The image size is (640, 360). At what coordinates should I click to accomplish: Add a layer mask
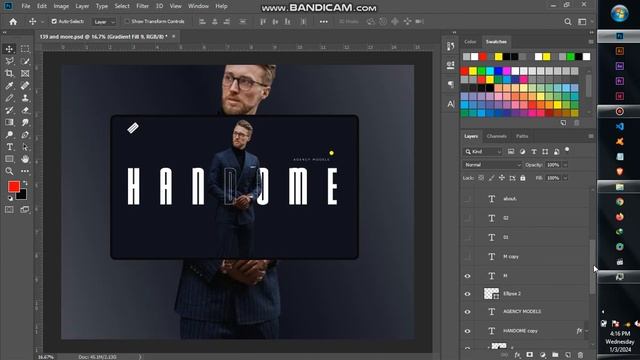[x=529, y=355]
